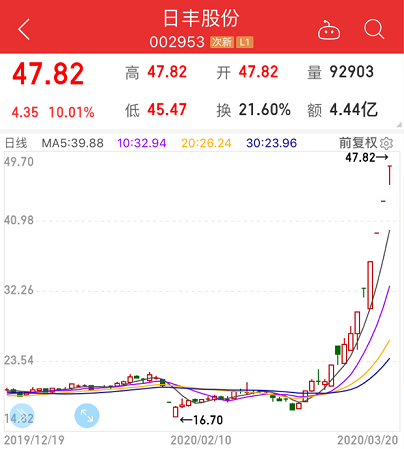Tap the stock code 002953

pyautogui.click(x=177, y=42)
